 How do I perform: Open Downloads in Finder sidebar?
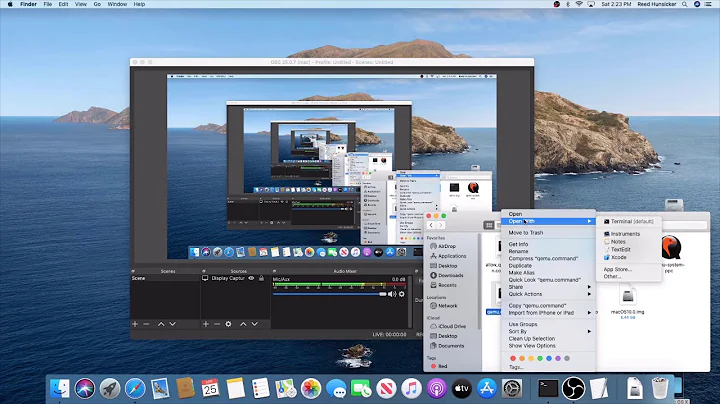[x=446, y=275]
